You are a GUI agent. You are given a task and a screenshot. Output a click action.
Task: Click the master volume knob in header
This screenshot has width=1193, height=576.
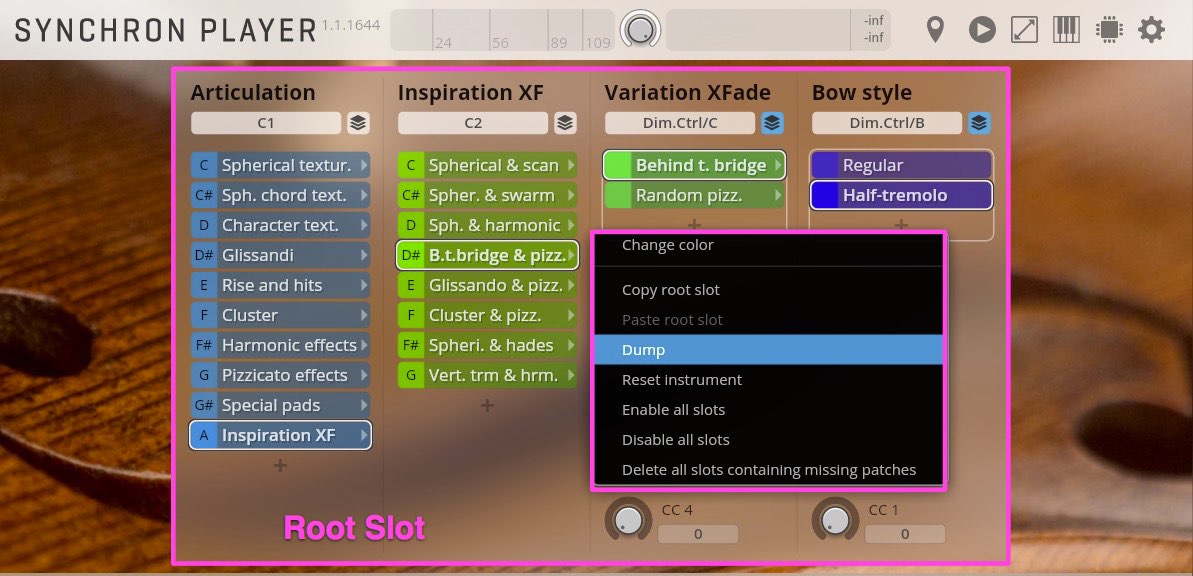coord(640,30)
